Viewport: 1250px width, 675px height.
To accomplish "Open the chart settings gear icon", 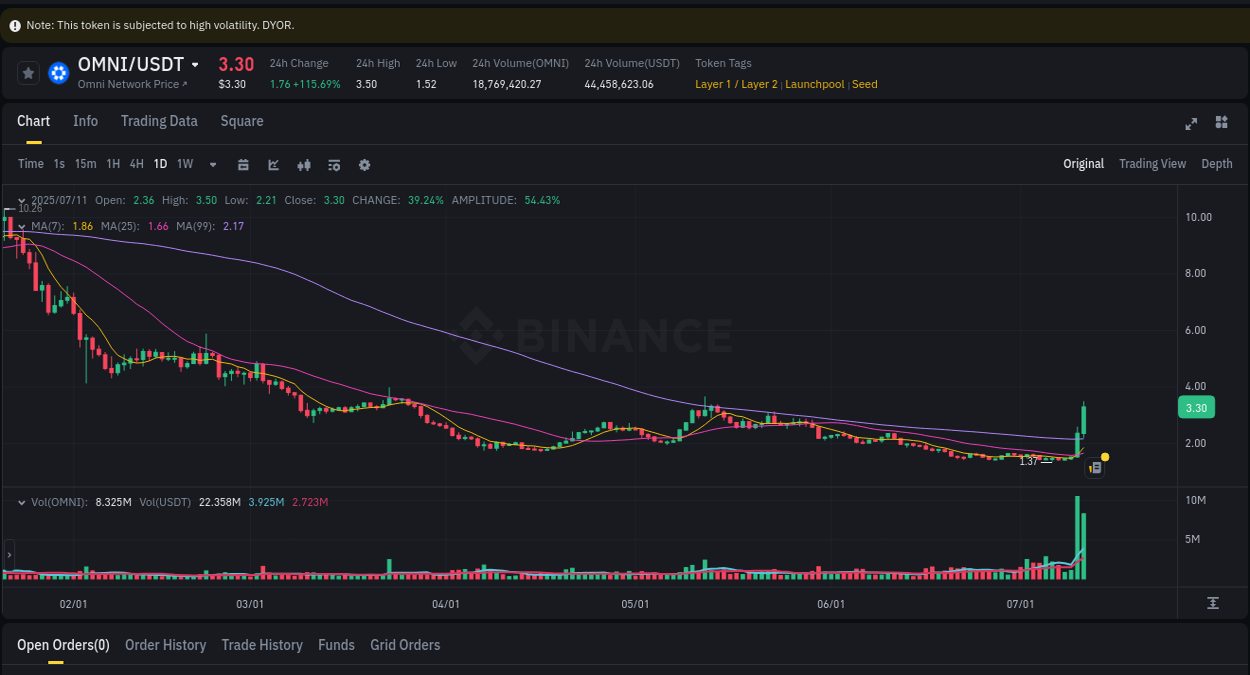I will (x=364, y=164).
